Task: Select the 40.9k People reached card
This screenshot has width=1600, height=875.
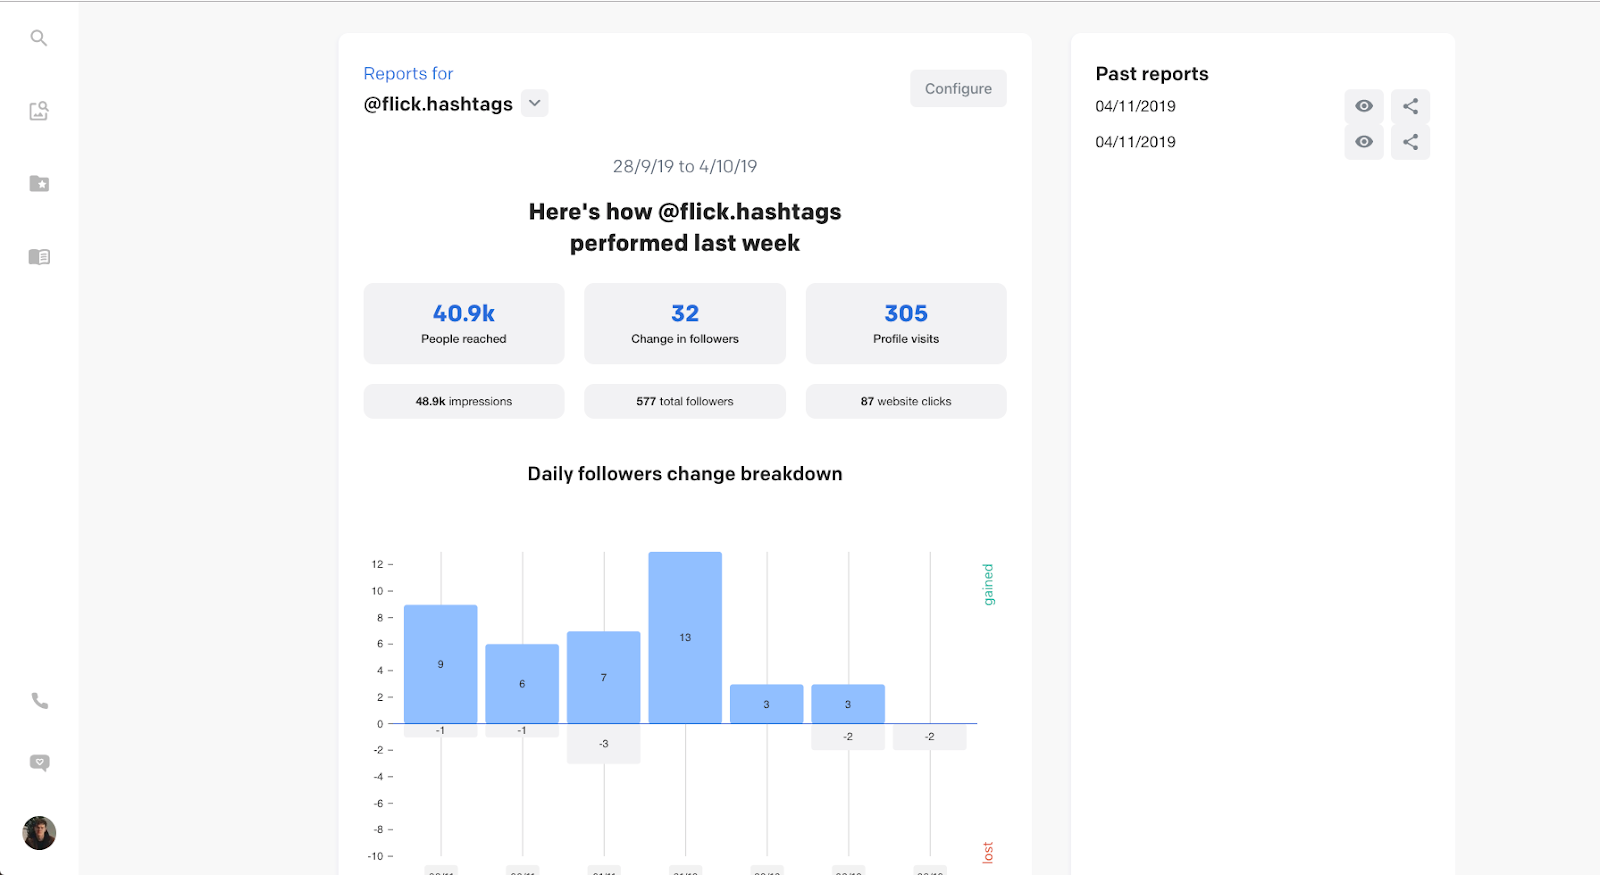Action: (464, 323)
